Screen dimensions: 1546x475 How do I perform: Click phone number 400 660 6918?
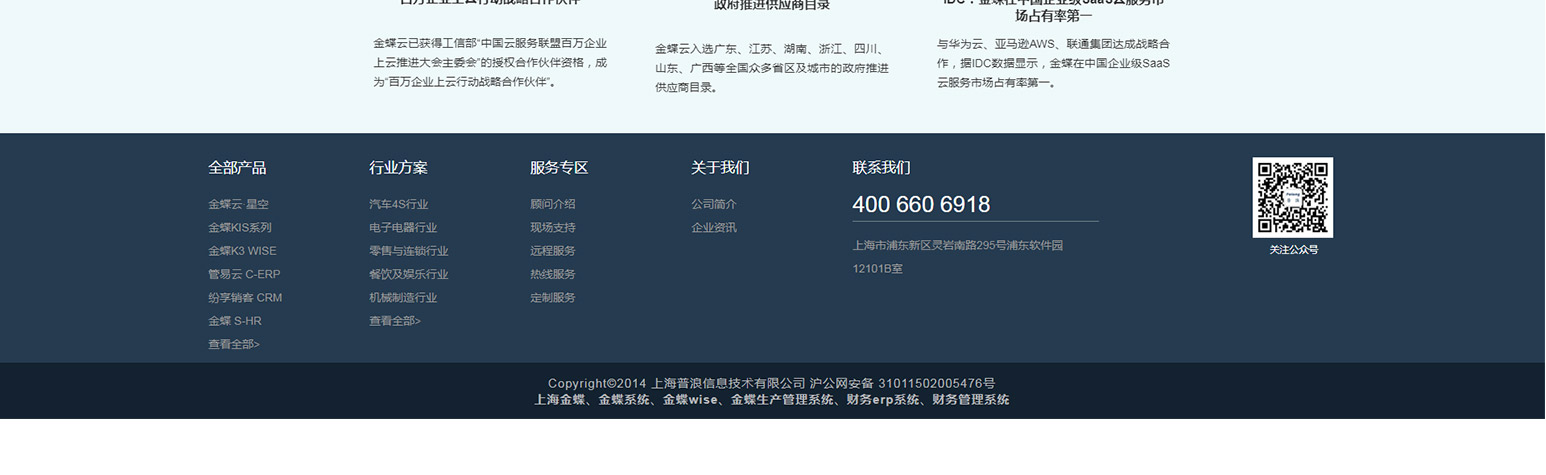[921, 205]
